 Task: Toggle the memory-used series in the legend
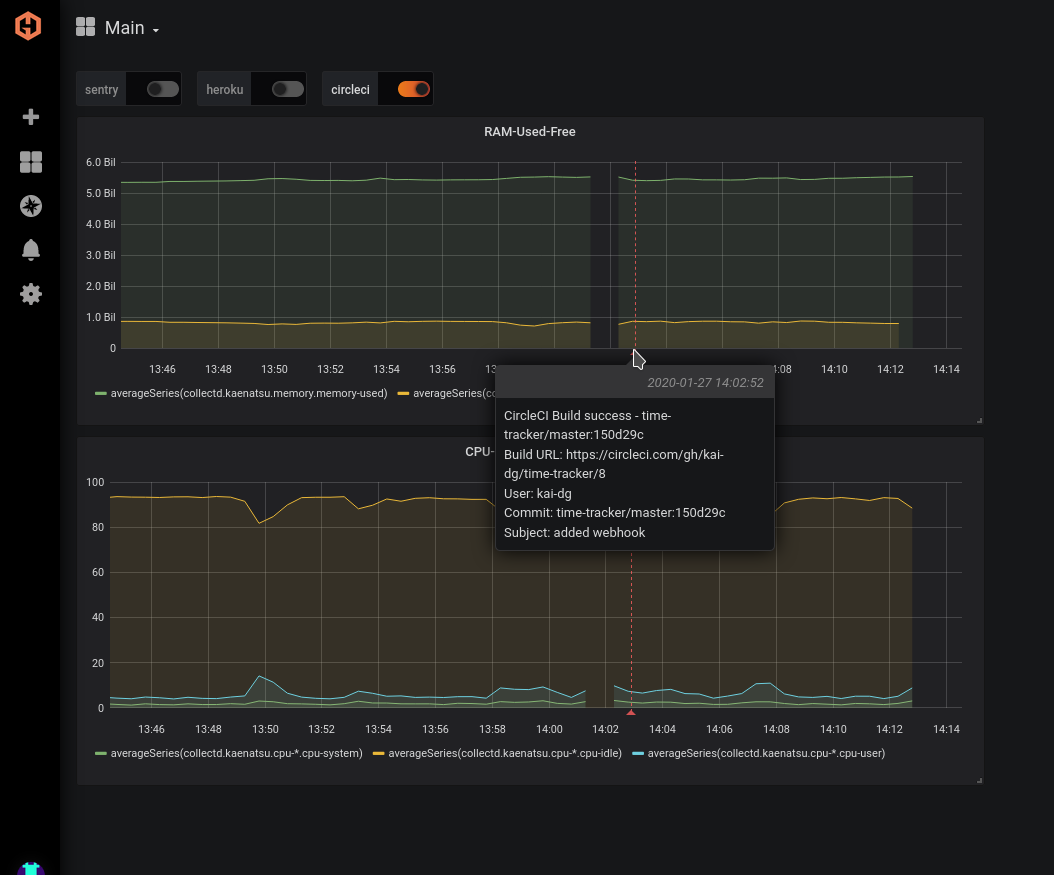[248, 394]
